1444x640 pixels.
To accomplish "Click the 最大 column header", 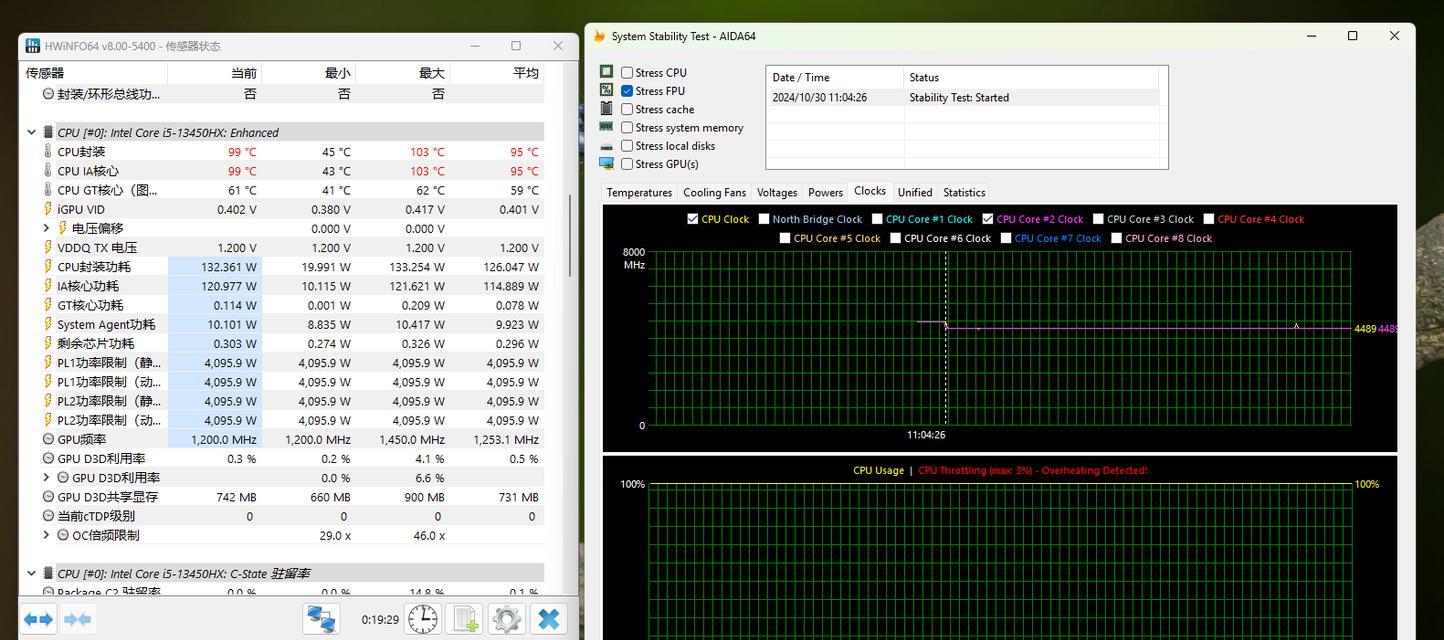I will coord(402,73).
